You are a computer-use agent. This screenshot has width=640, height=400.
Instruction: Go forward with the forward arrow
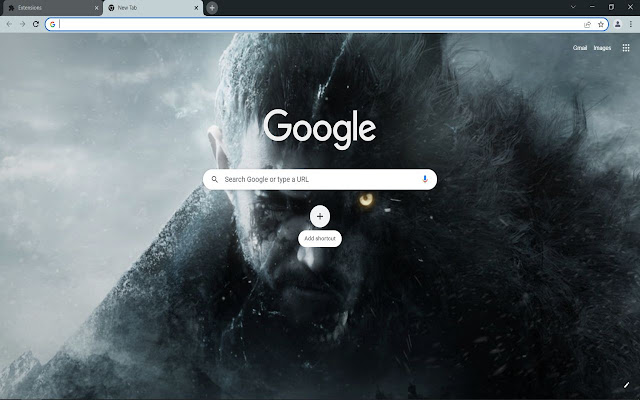click(22, 24)
